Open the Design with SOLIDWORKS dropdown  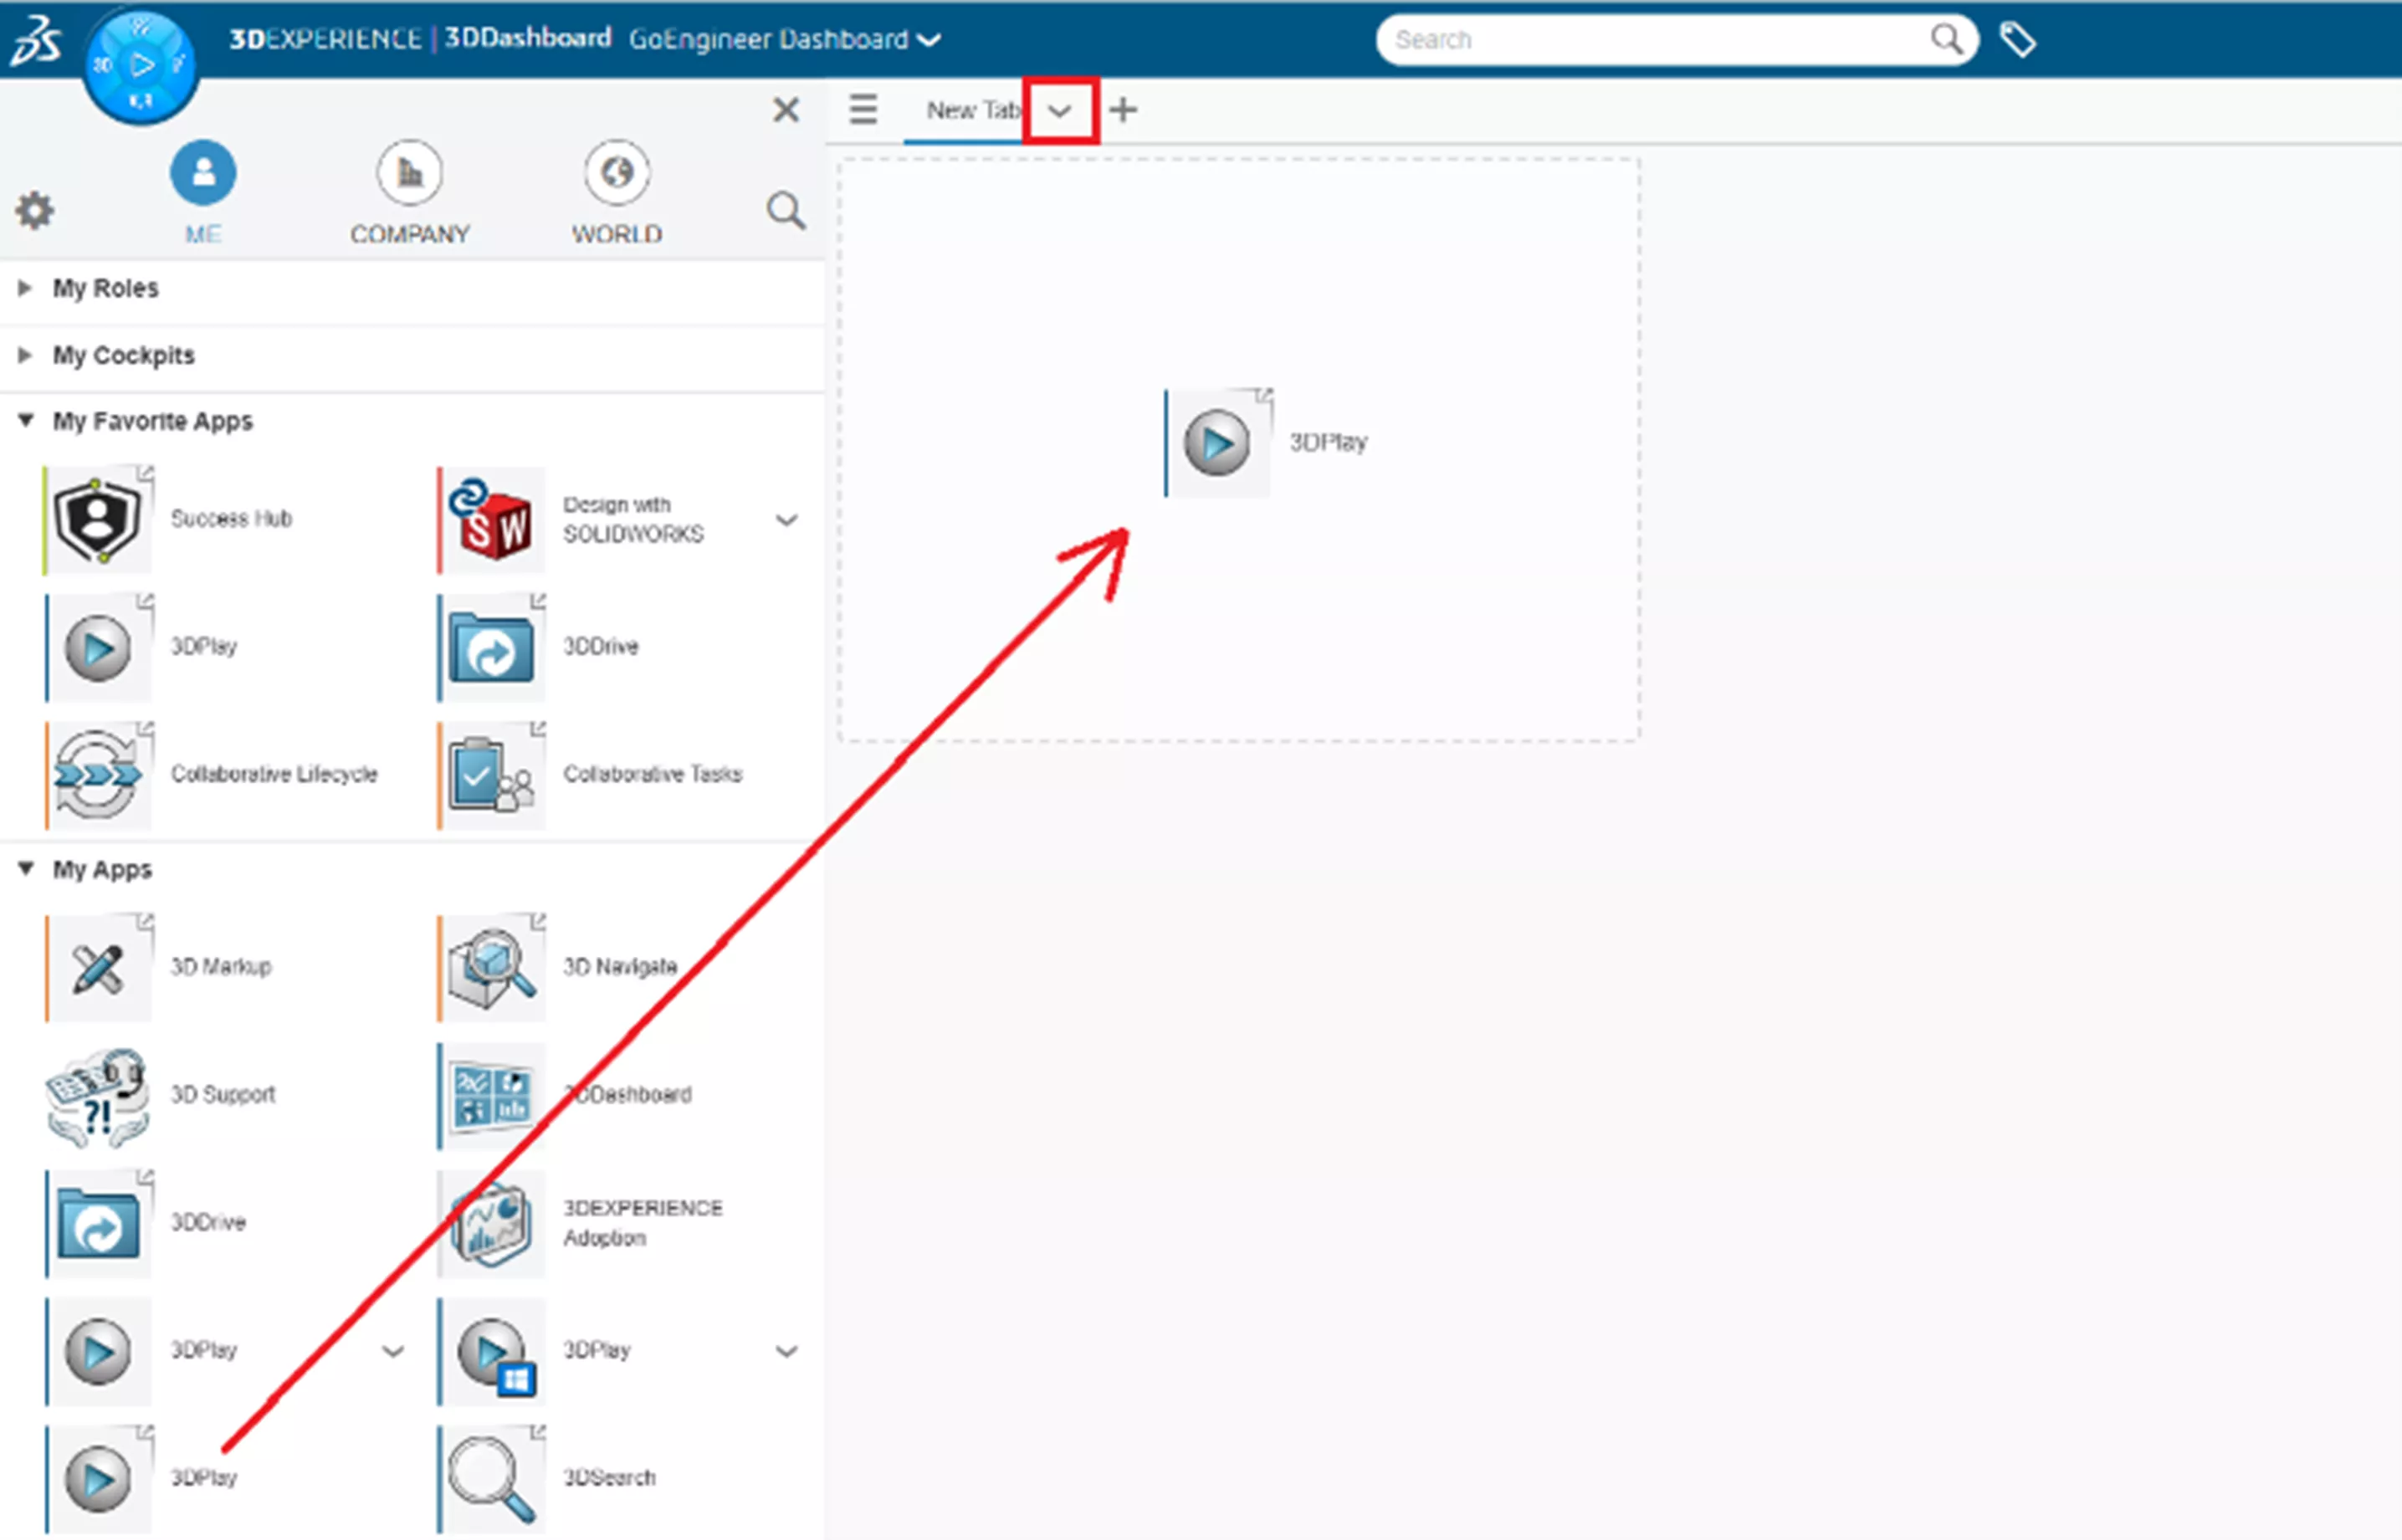pos(787,520)
